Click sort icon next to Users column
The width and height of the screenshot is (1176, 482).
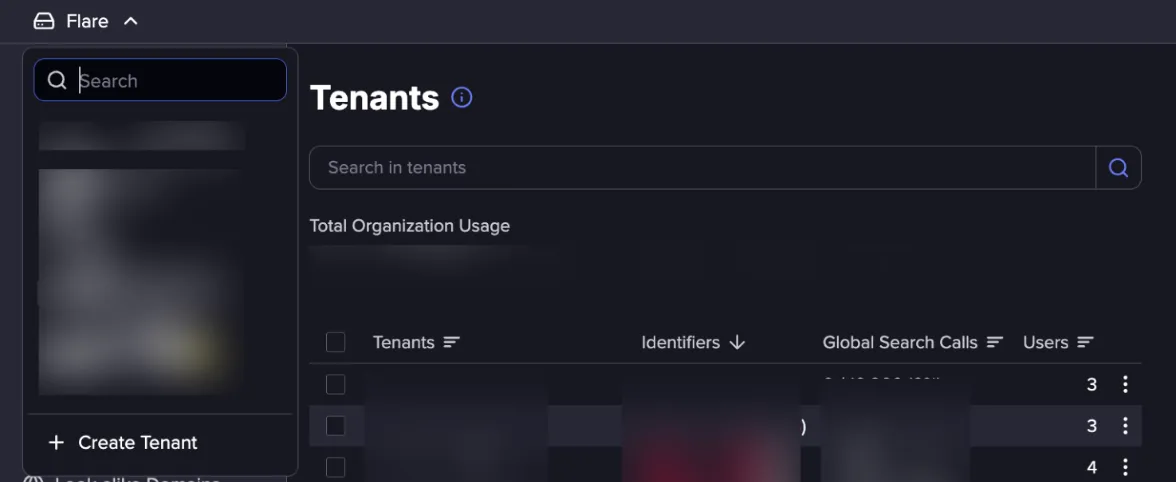(x=1085, y=343)
